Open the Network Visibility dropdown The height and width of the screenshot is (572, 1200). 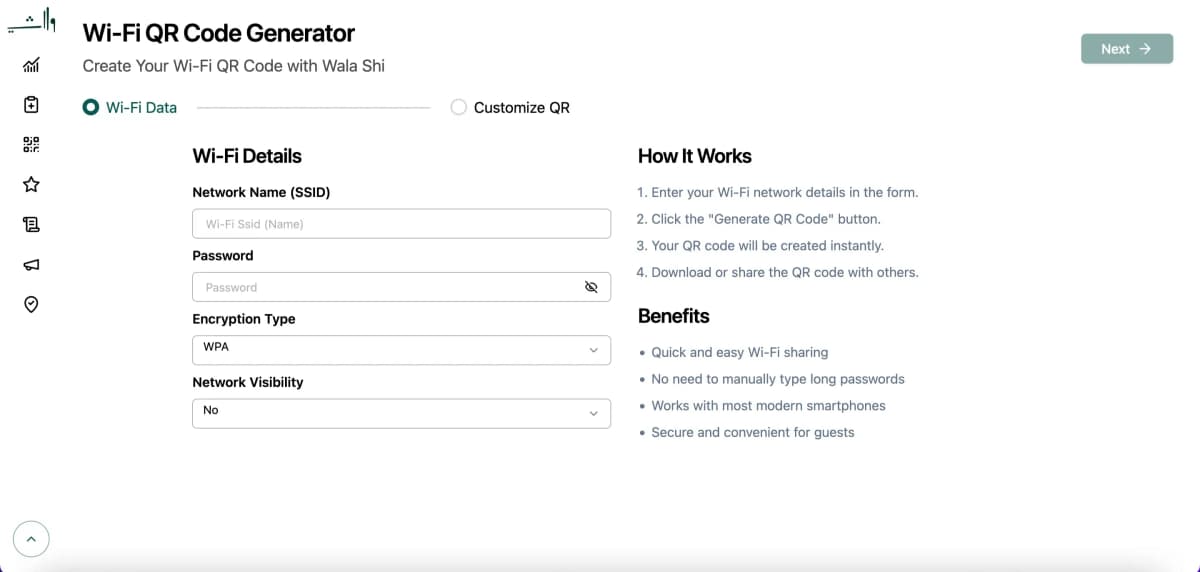(x=401, y=413)
